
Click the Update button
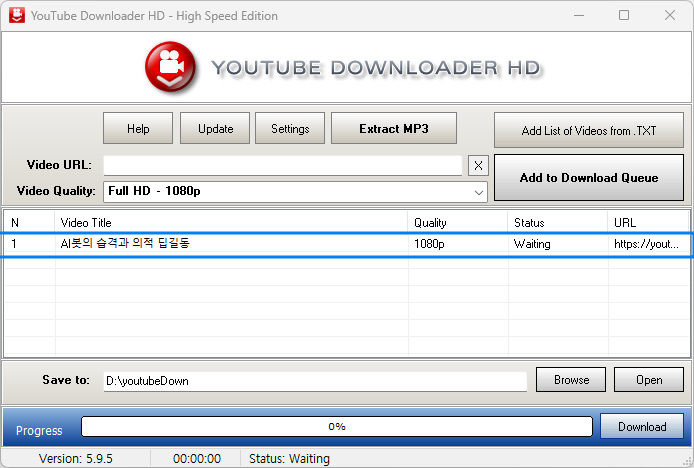click(215, 128)
